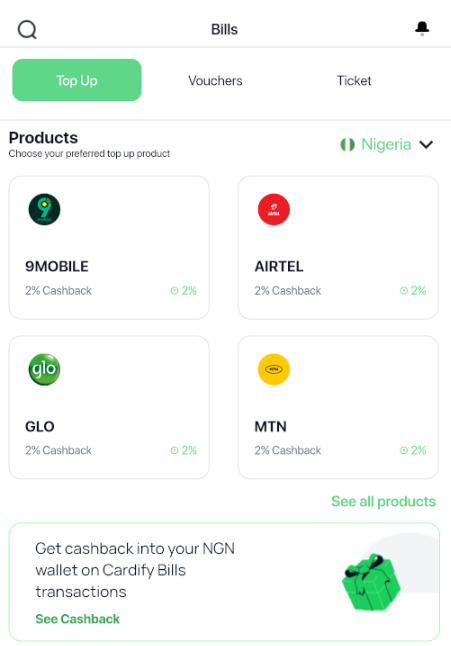Image resolution: width=451 pixels, height=646 pixels.
Task: Click the Nigeria flag icon
Action: click(x=347, y=145)
